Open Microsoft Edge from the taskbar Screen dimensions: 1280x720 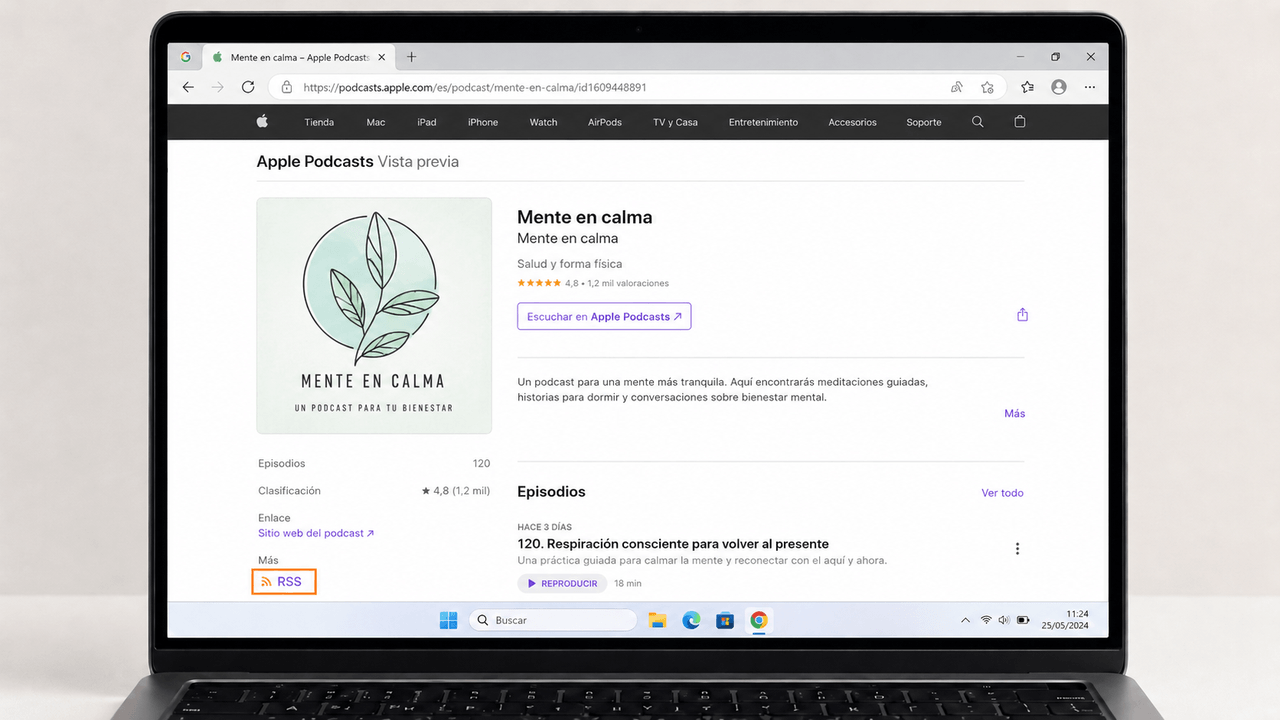(691, 620)
